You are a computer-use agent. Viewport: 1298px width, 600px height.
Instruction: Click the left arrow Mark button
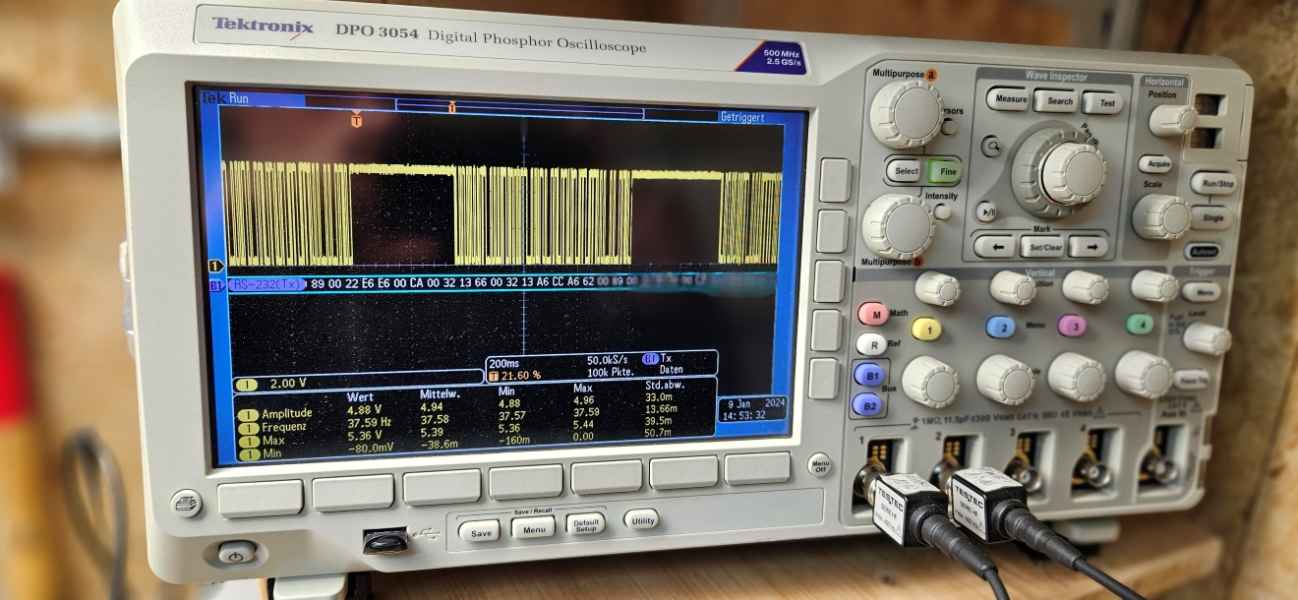pyautogui.click(x=995, y=245)
